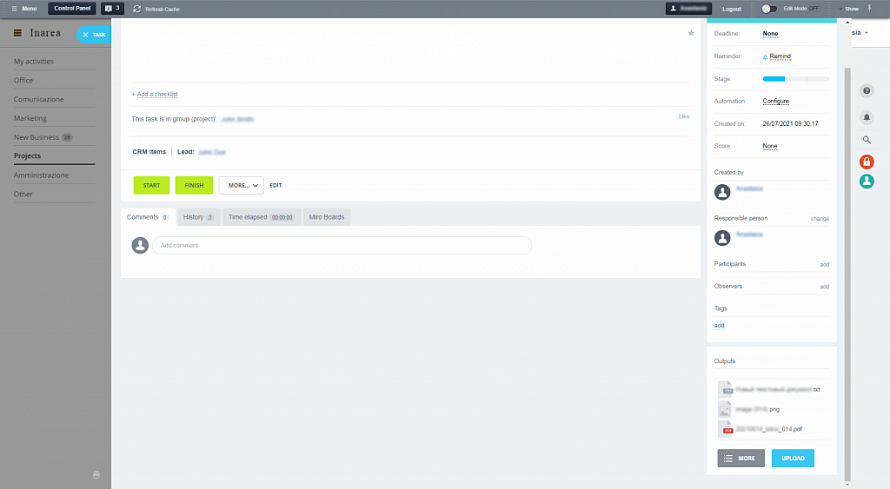Viewport: 890px width, 489px height.
Task: Open the Miro Boards tab
Action: click(x=327, y=217)
